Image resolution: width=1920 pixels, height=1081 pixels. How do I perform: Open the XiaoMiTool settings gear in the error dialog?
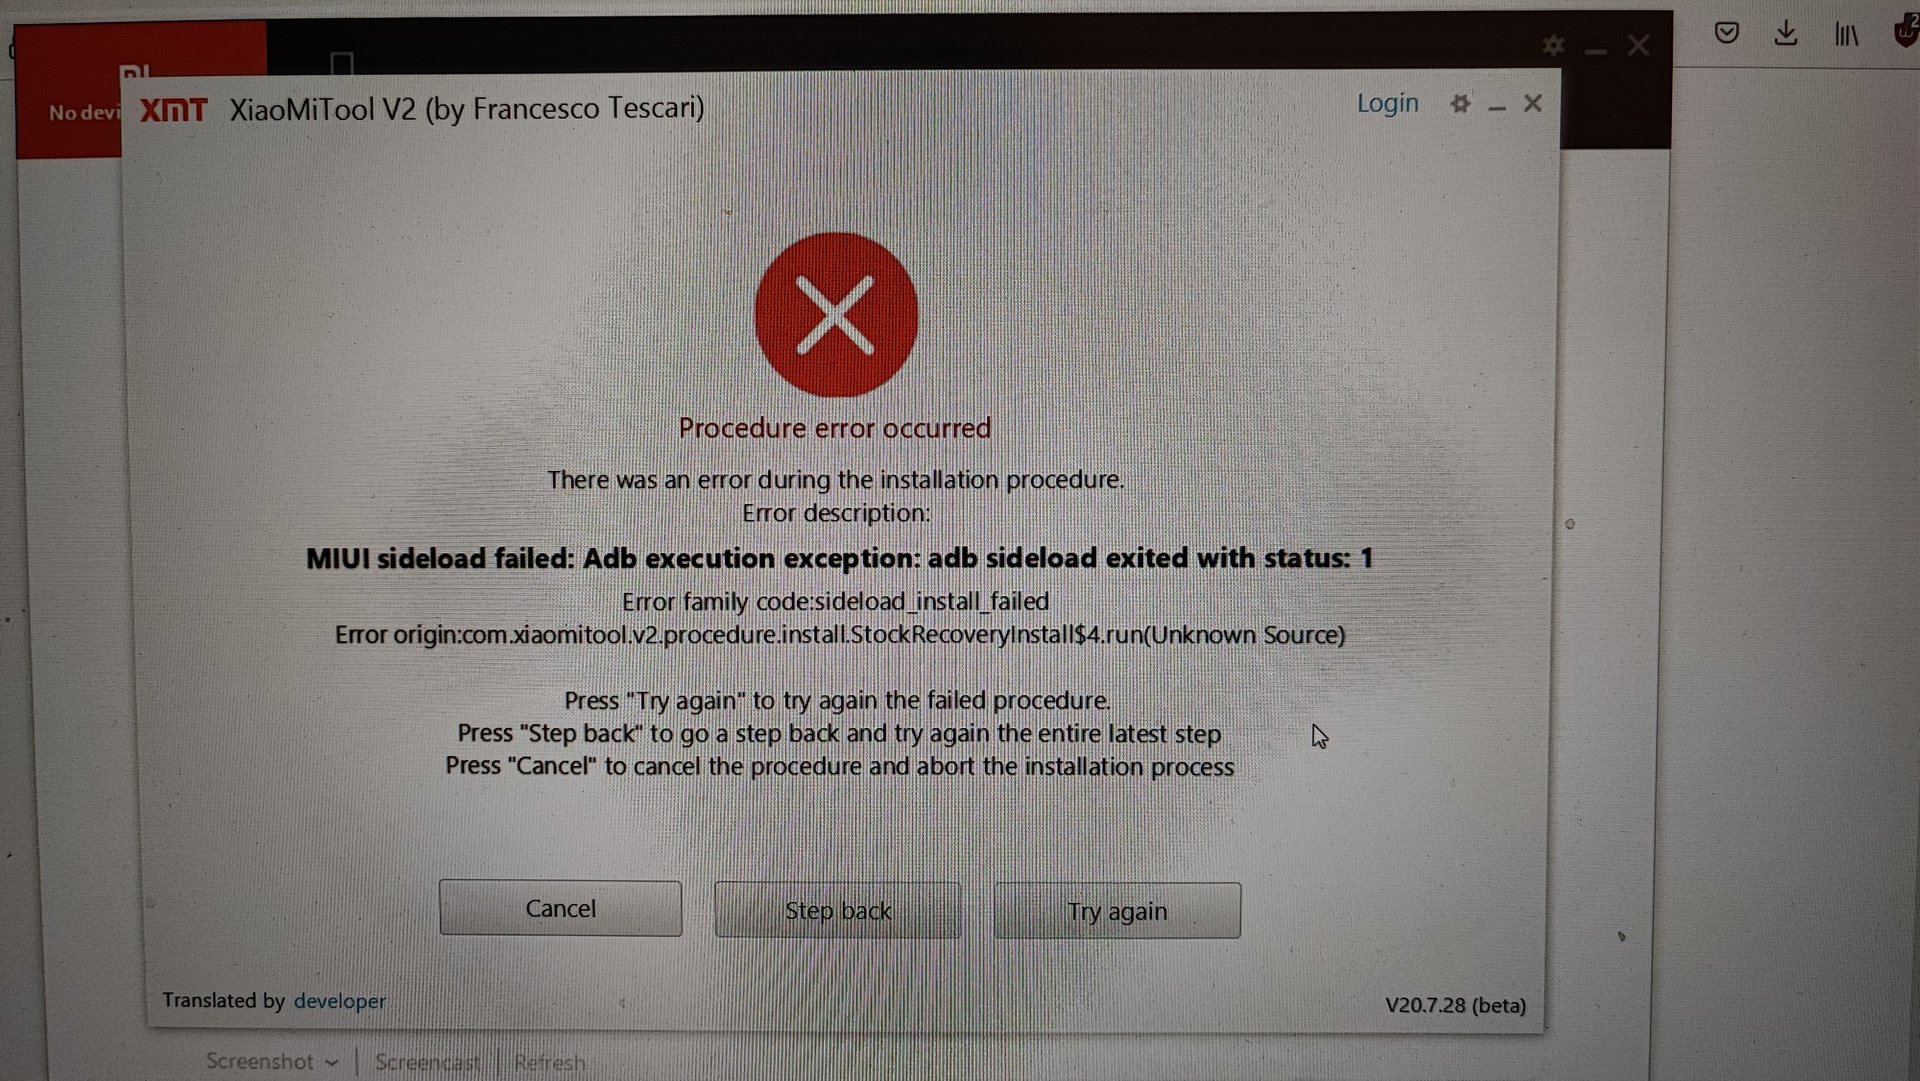(x=1460, y=104)
